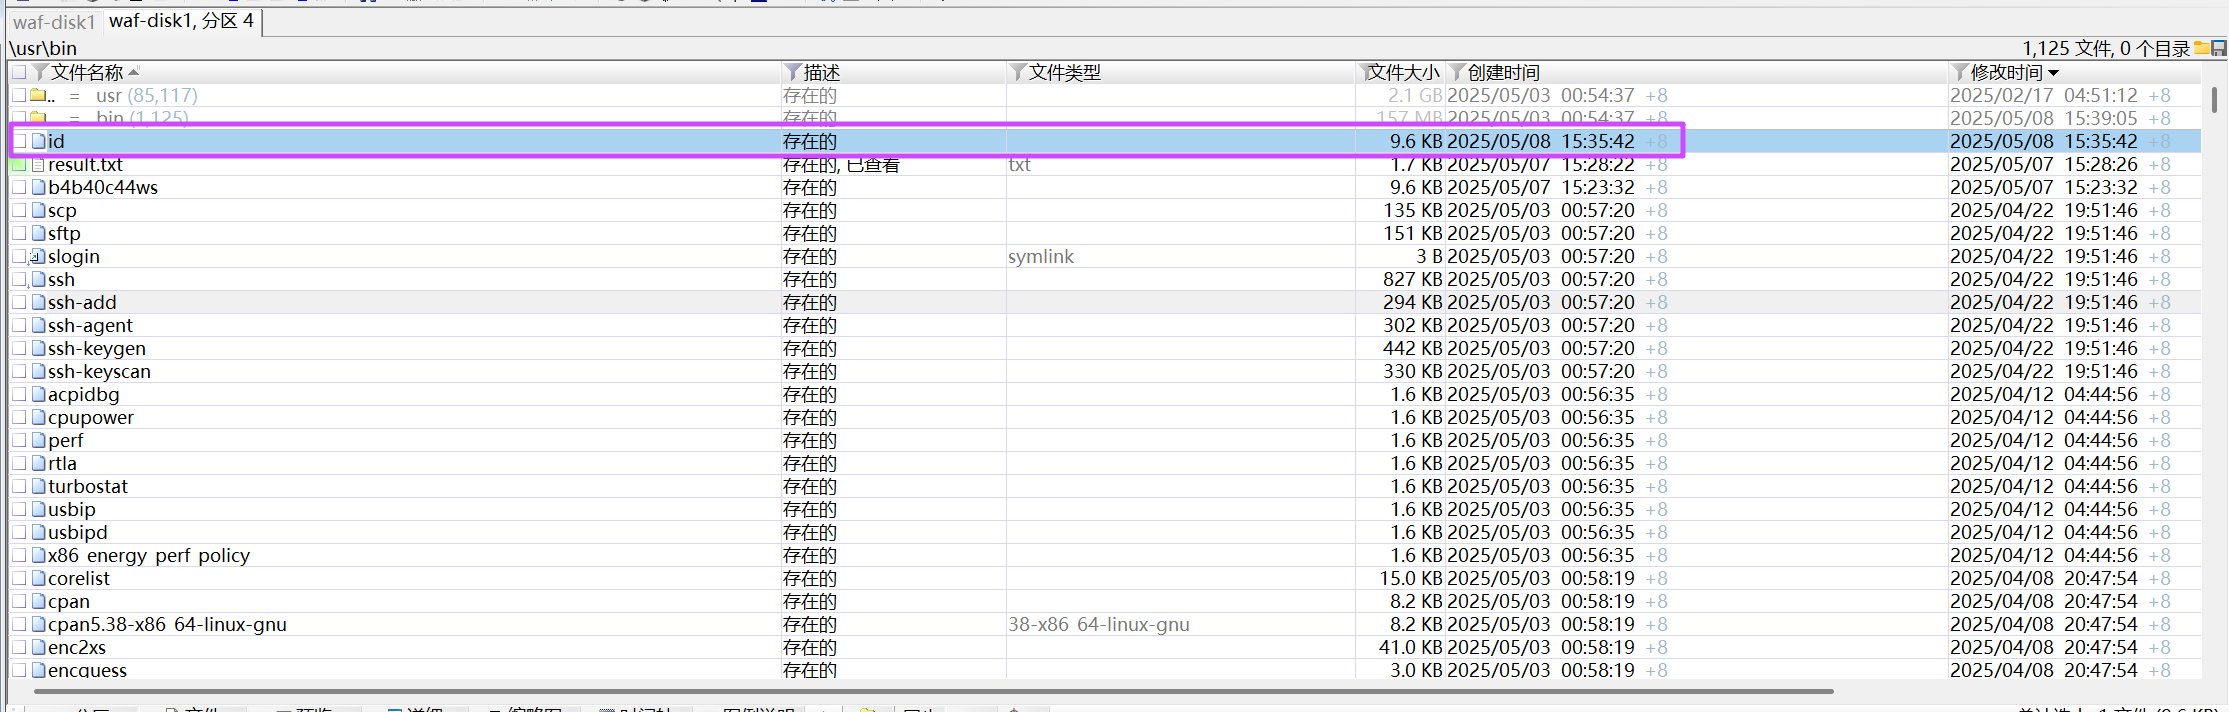This screenshot has height=712, width=2229.
Task: Open the 文件类型 column filter funnel
Action: (1018, 72)
